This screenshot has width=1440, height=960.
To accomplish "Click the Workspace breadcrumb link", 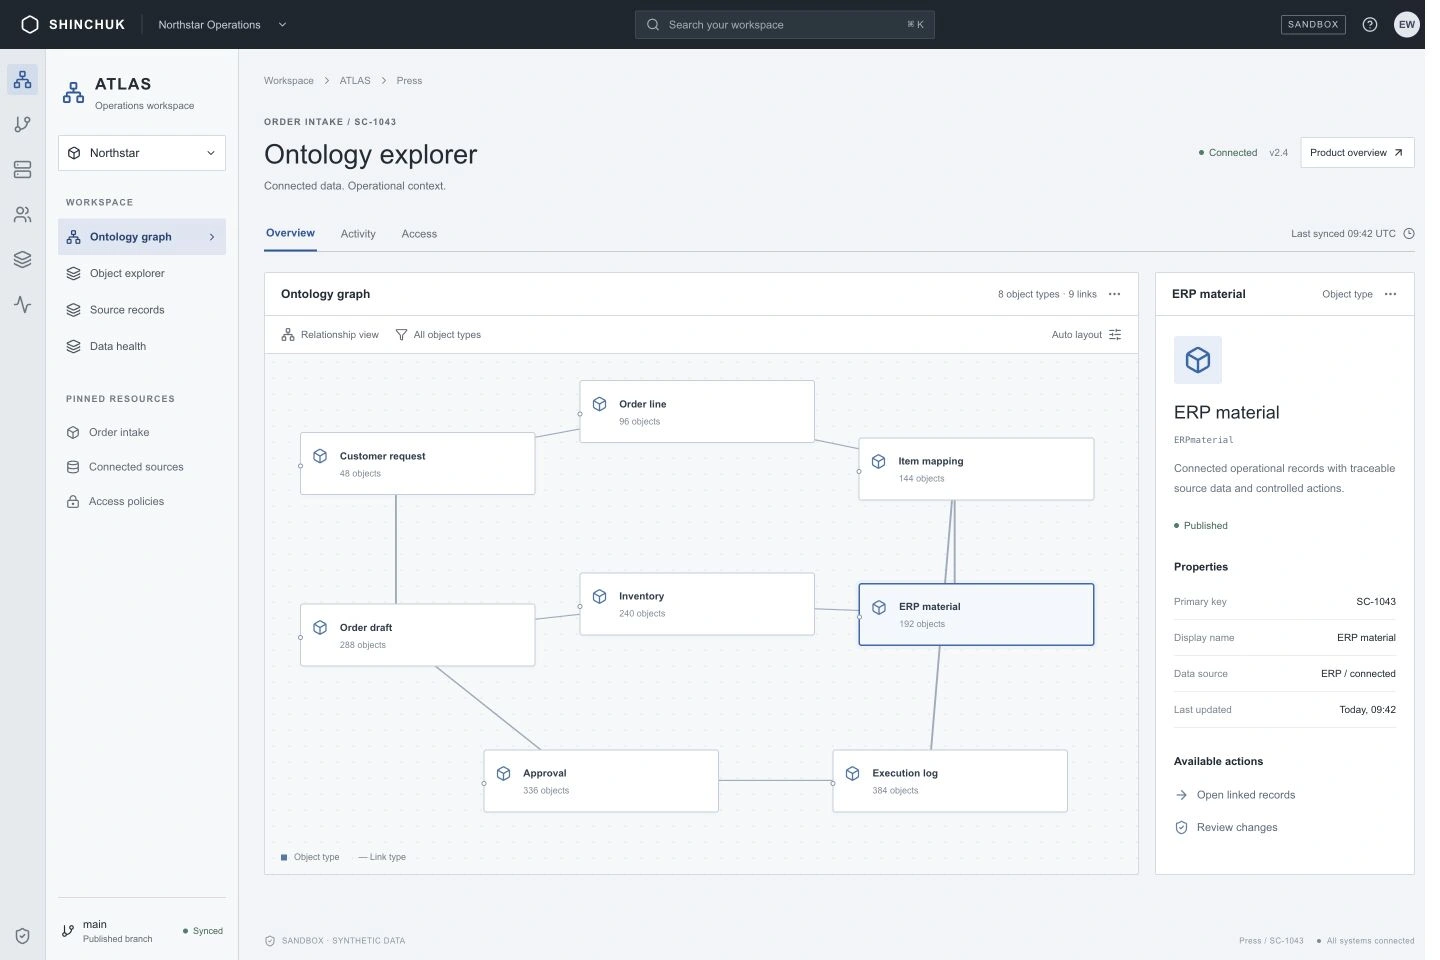I will 289,80.
